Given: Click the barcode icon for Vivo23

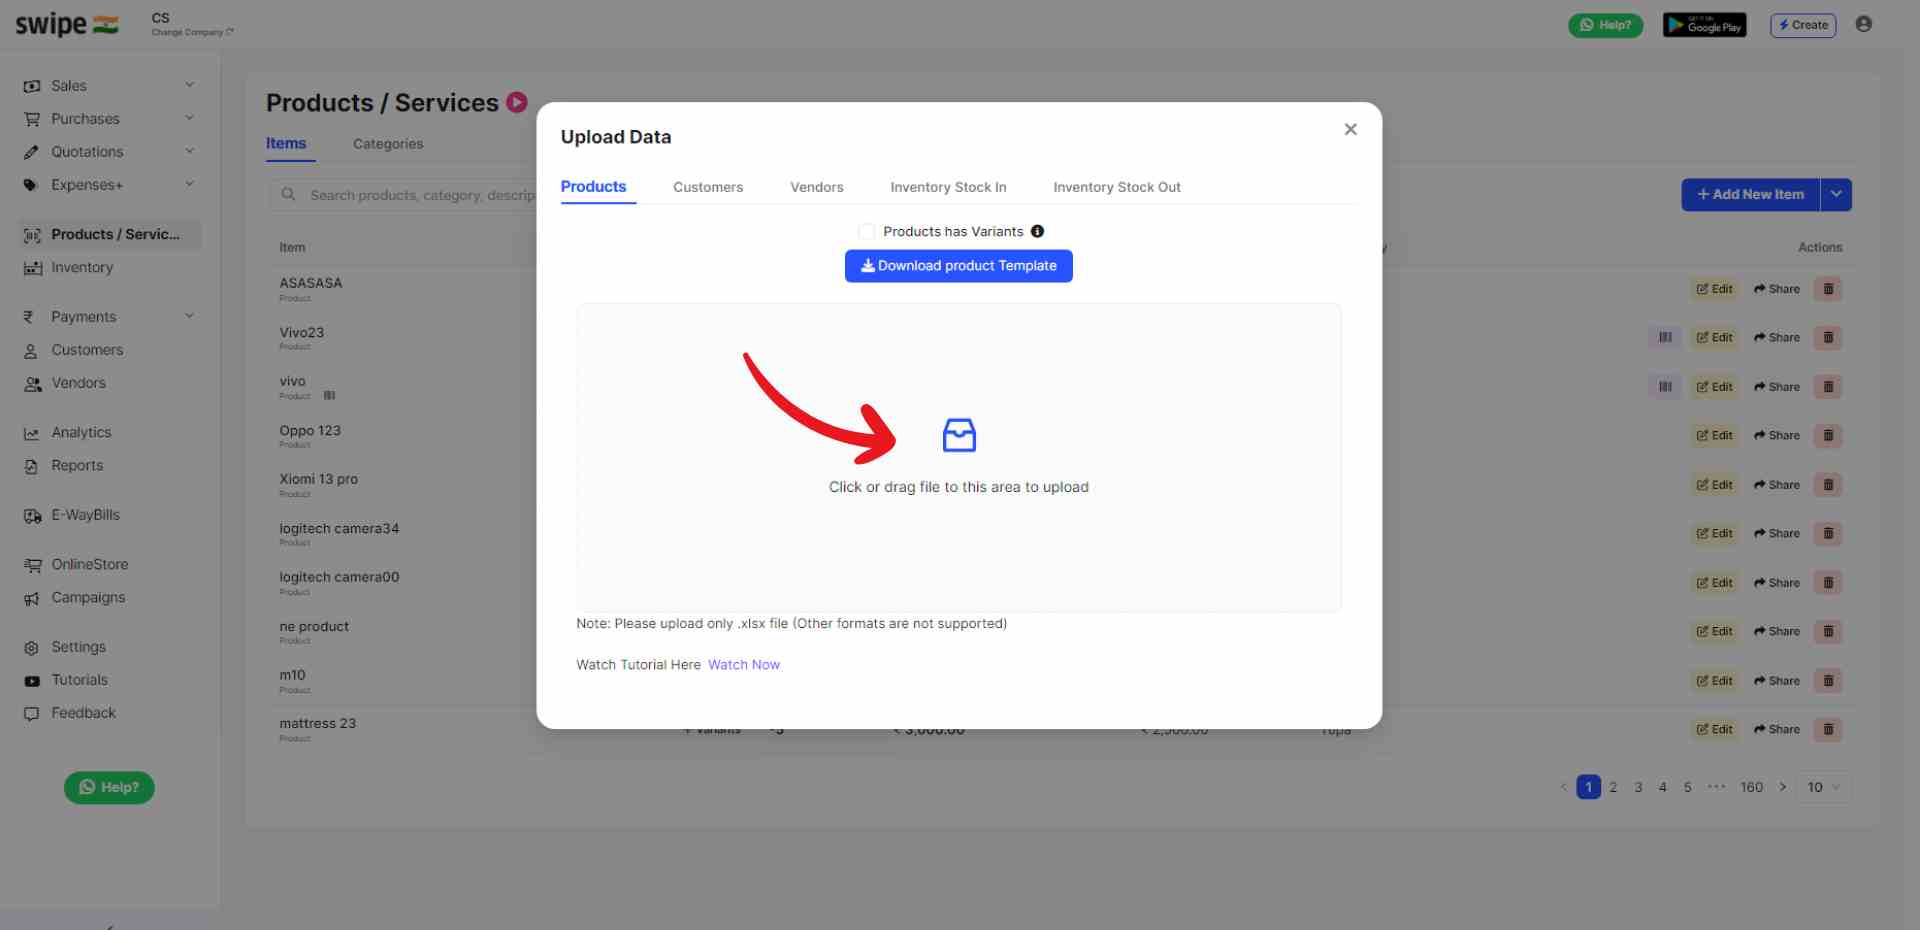Looking at the screenshot, I should [1665, 338].
